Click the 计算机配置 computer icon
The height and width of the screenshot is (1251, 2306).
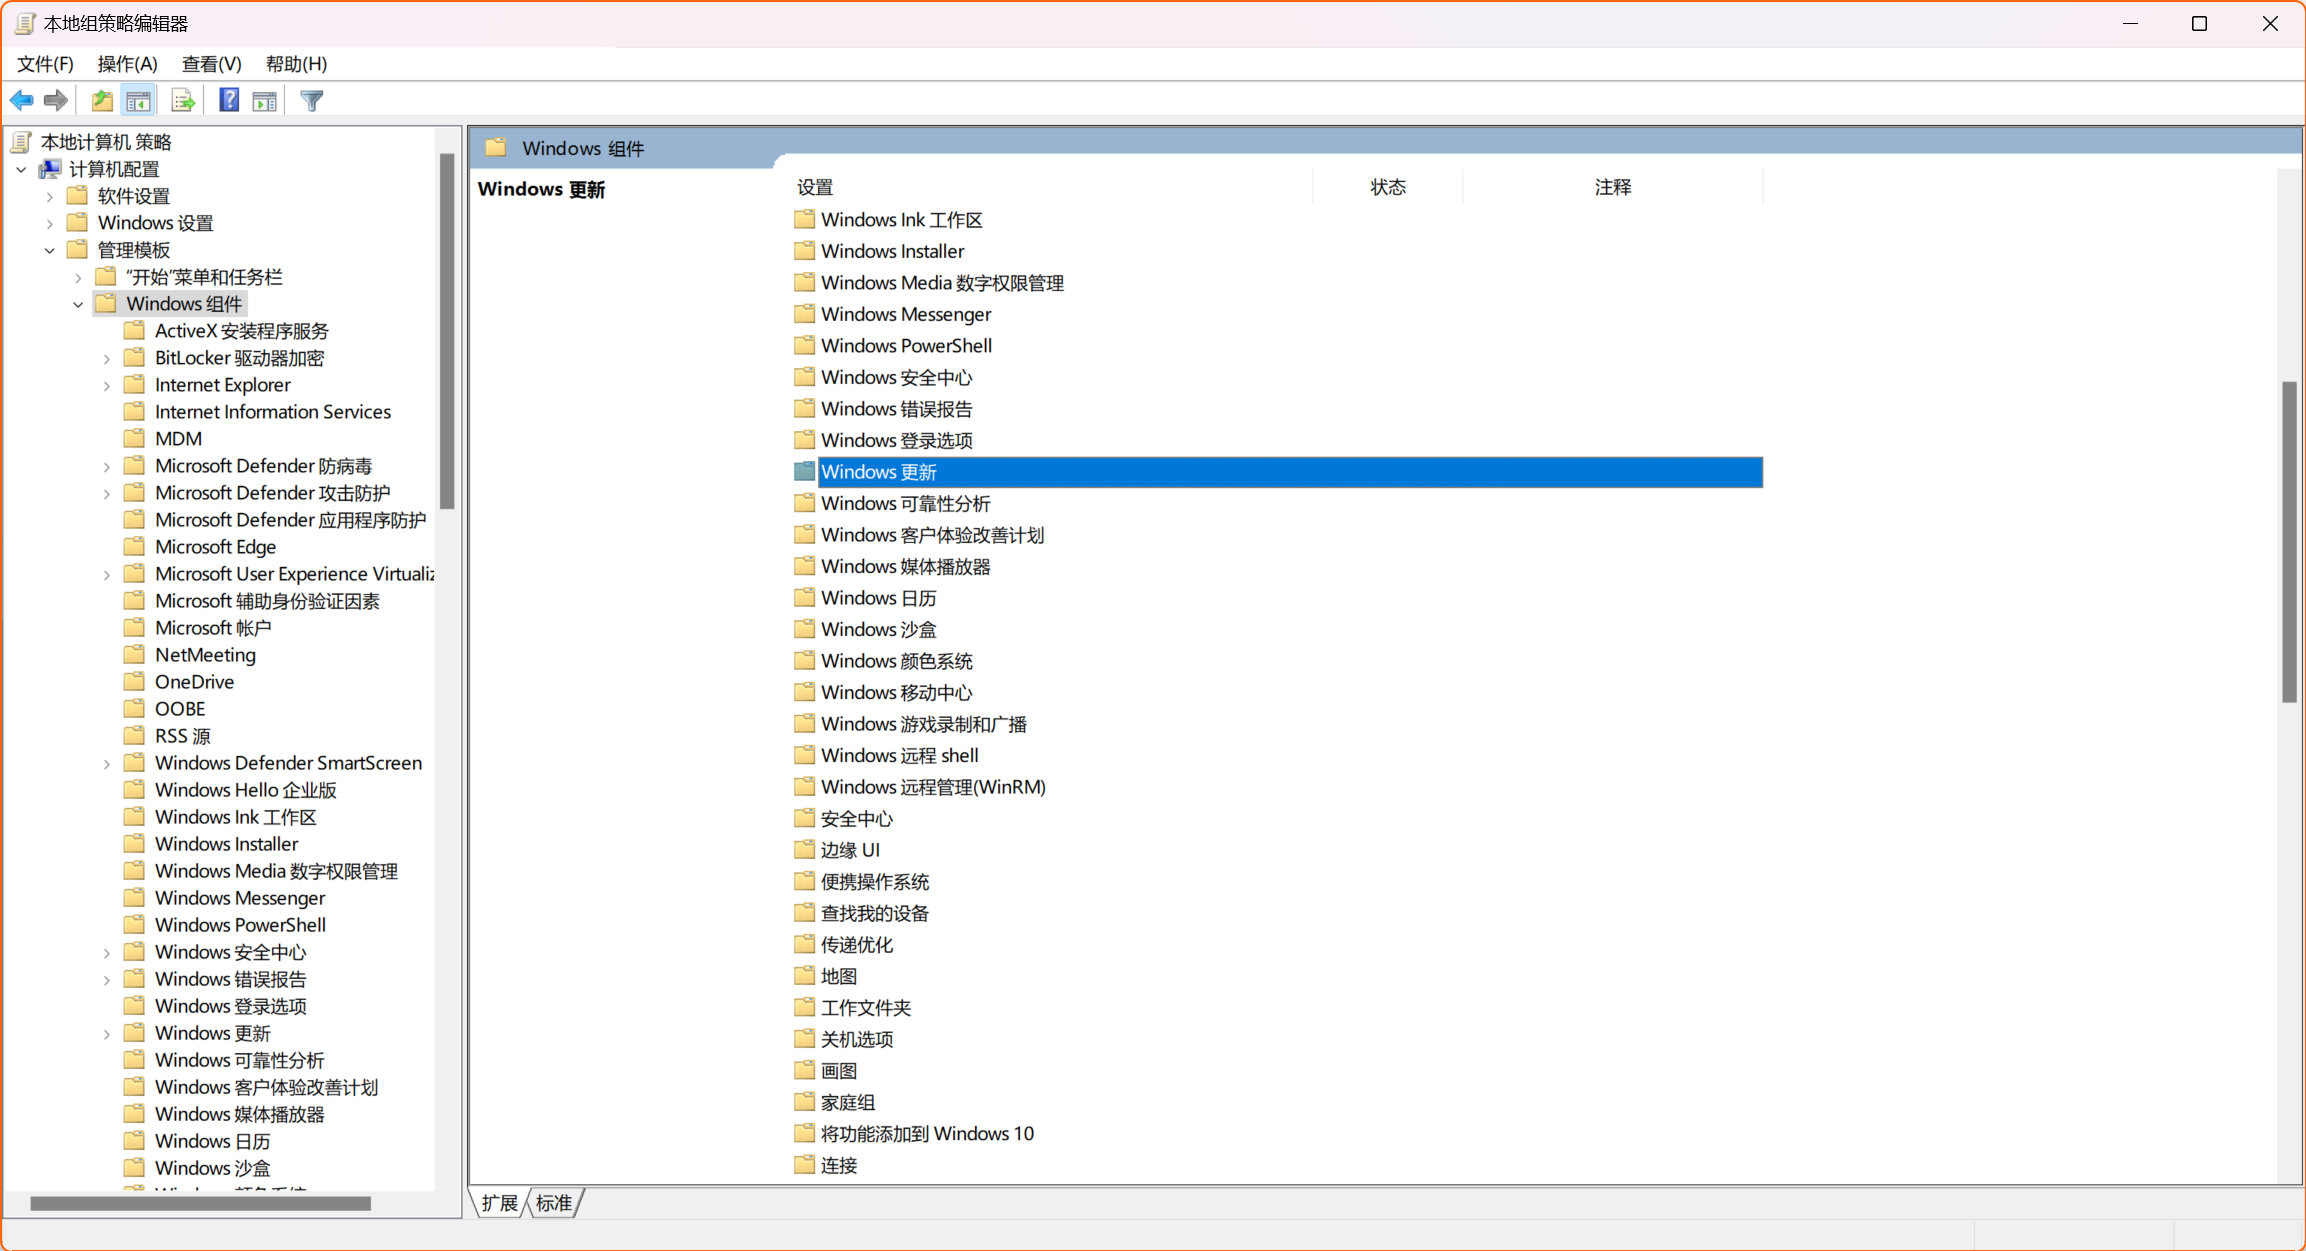coord(50,168)
